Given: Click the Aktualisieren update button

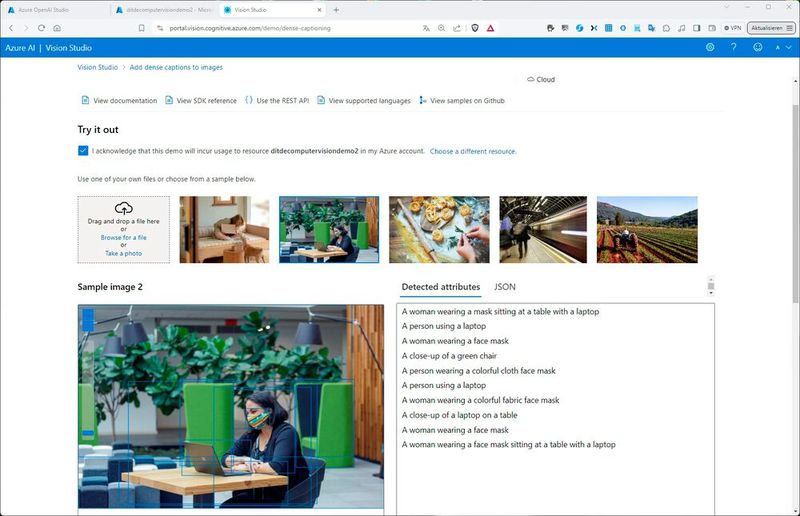Looking at the screenshot, I should click(771, 28).
